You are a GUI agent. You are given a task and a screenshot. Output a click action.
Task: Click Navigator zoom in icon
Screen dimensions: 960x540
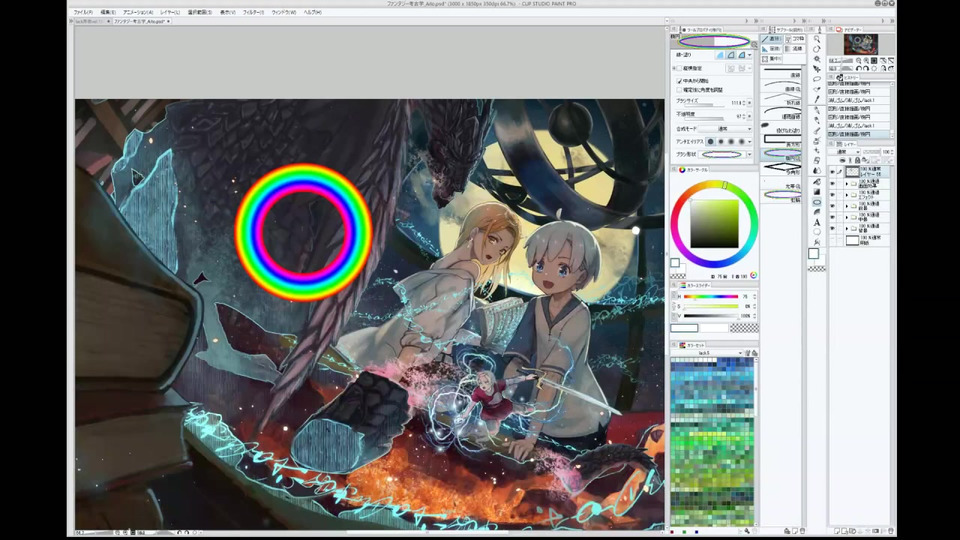tap(866, 60)
